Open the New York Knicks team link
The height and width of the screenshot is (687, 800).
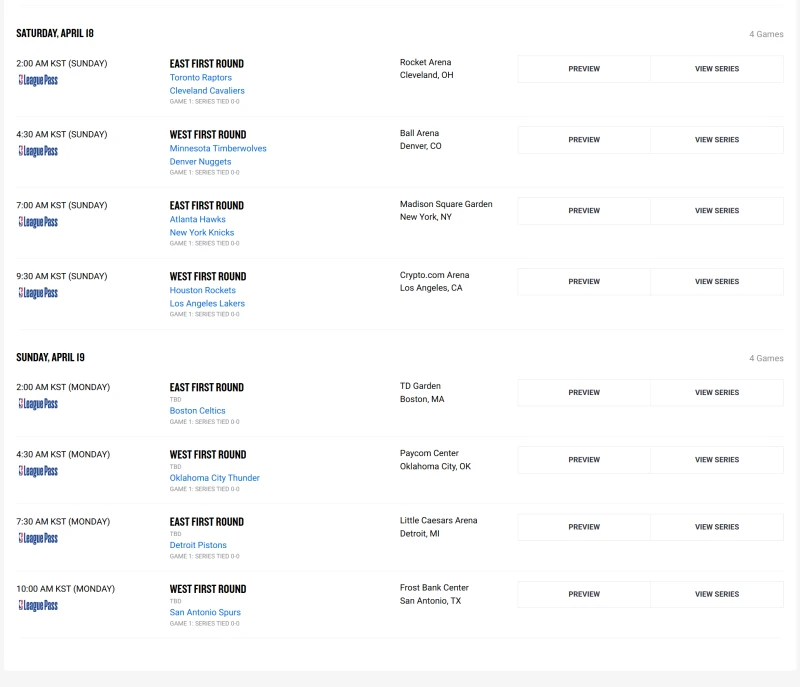click(x=202, y=233)
